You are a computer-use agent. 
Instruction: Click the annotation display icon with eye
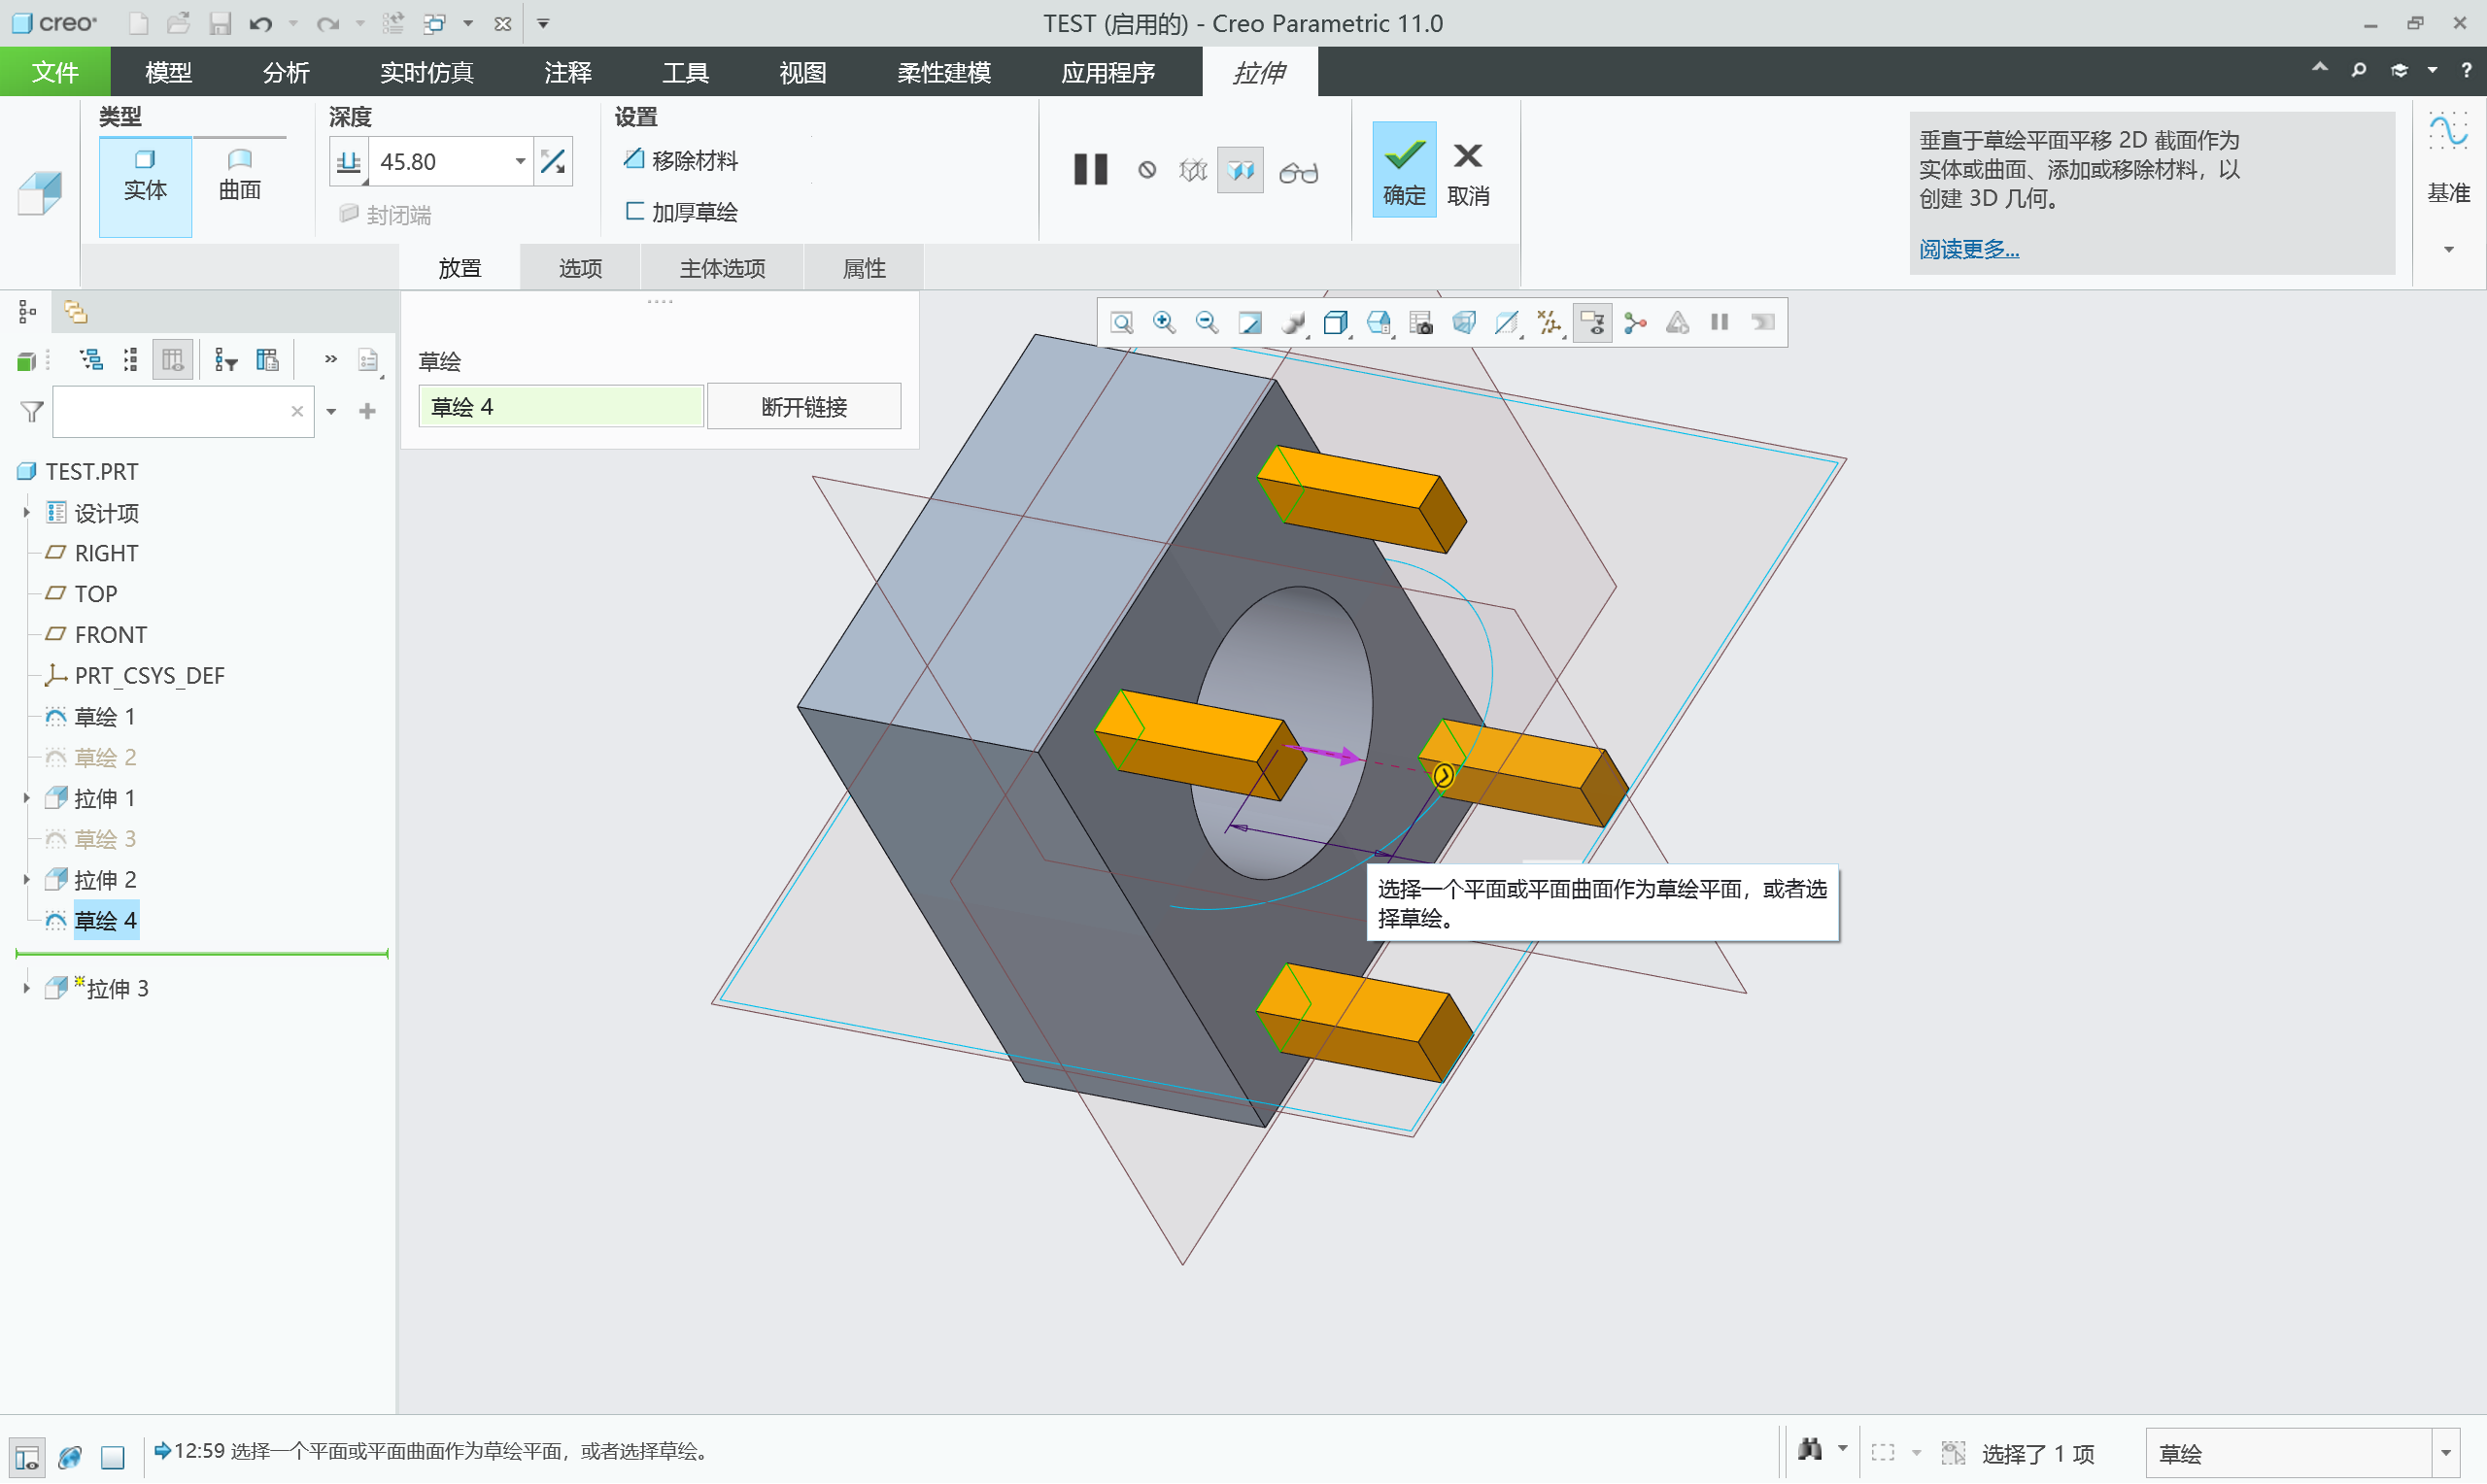(x=1593, y=323)
